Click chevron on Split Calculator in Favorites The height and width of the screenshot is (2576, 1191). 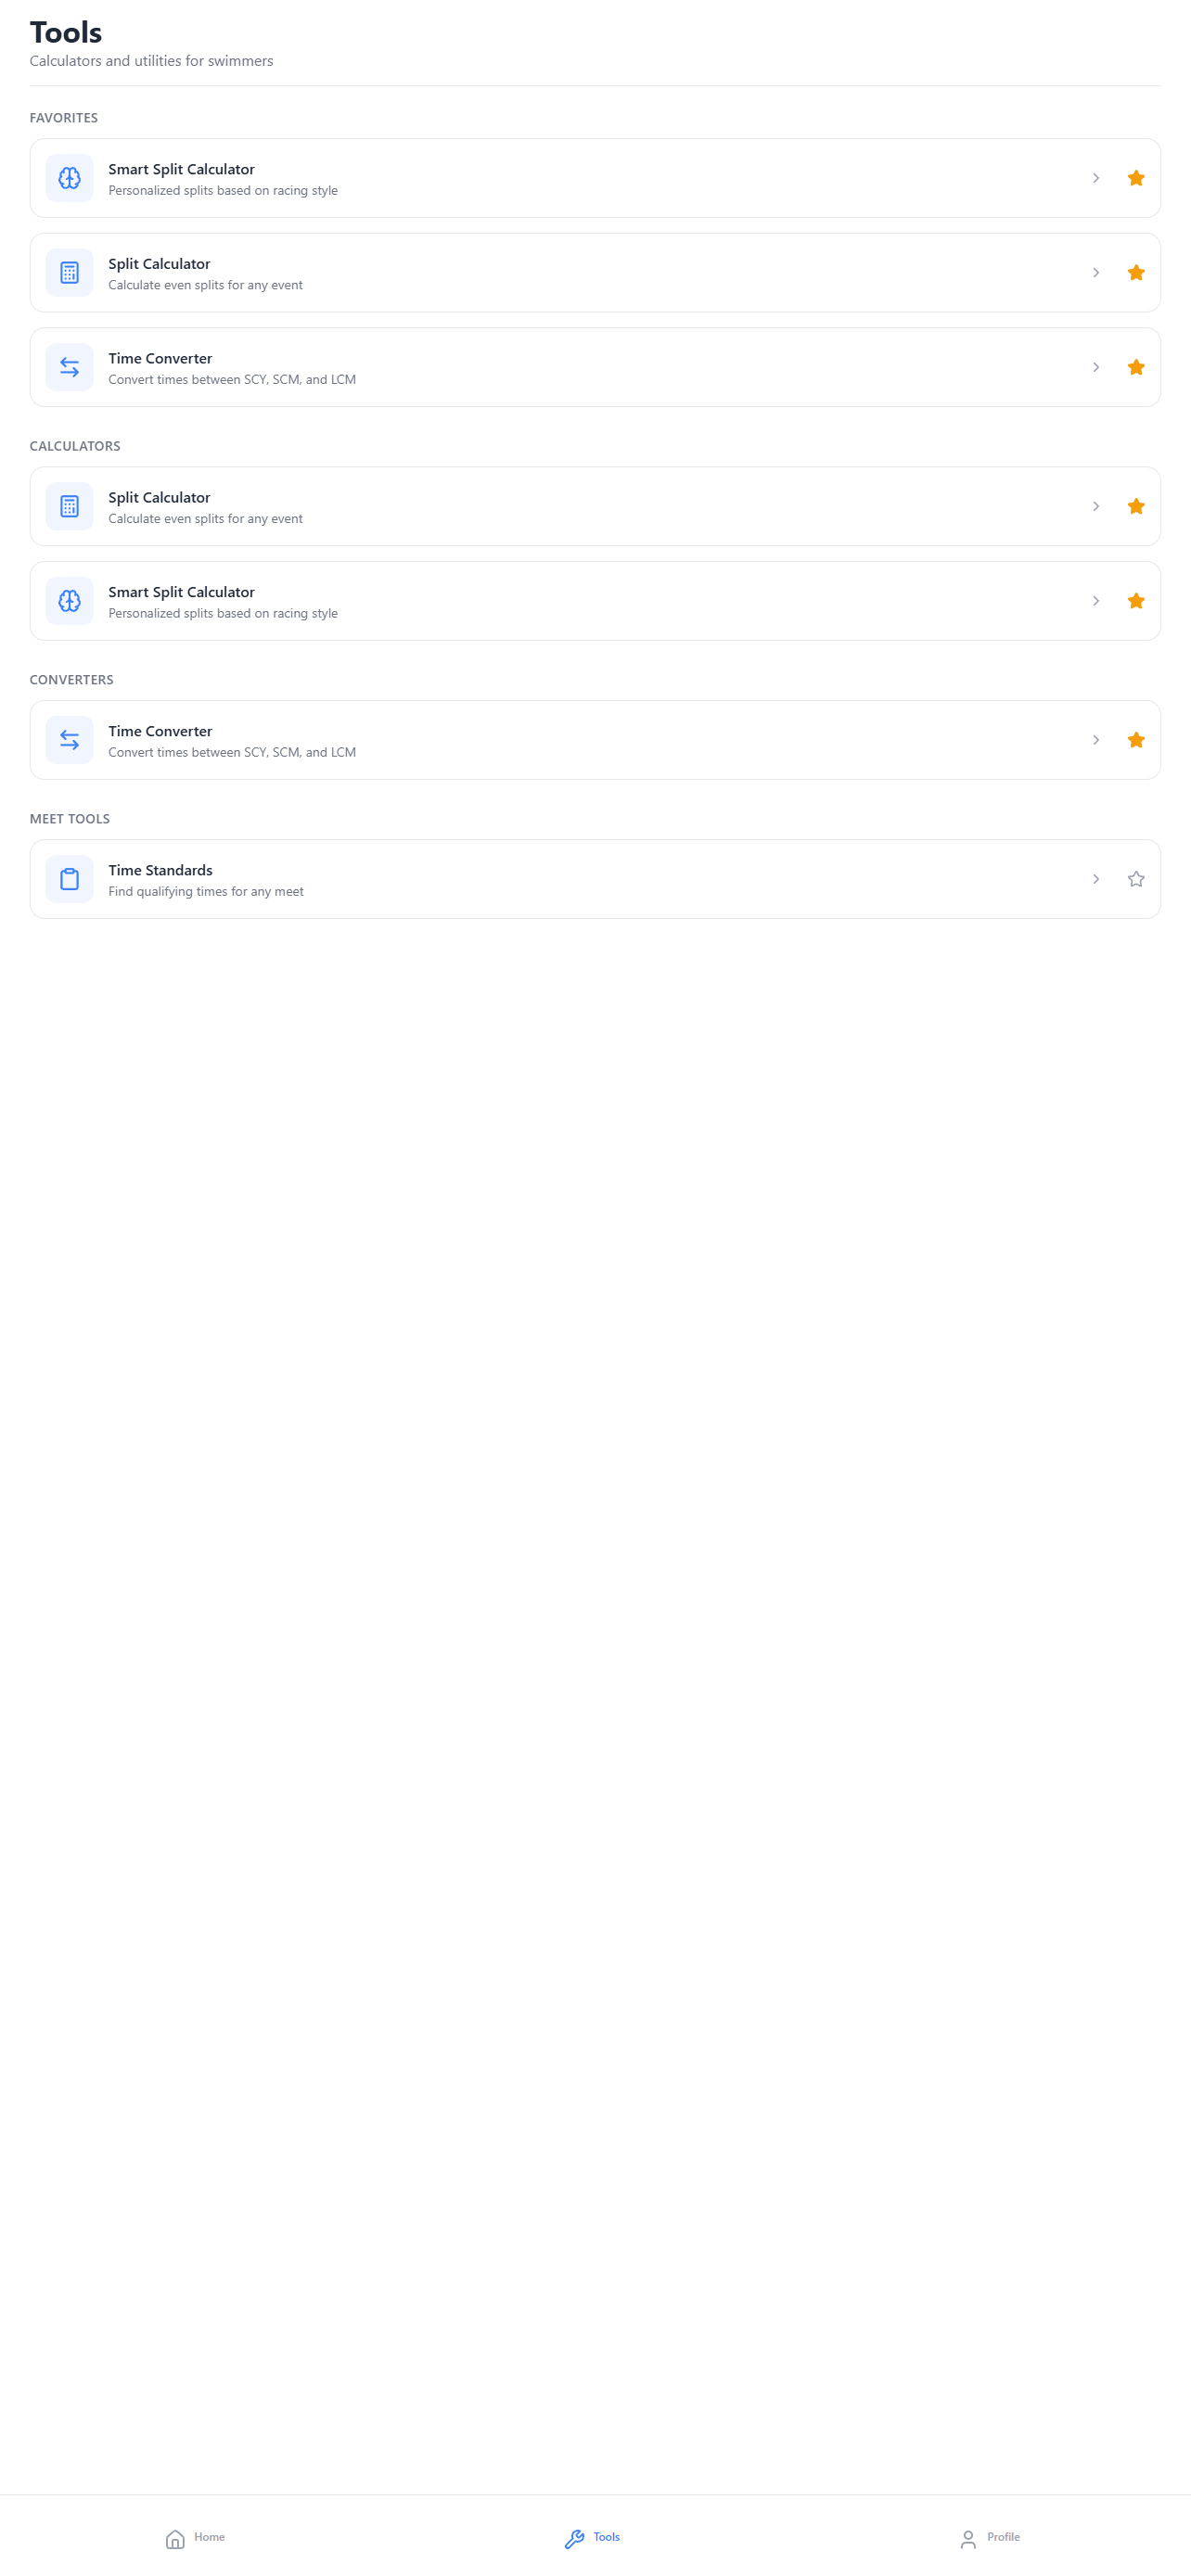pyautogui.click(x=1096, y=273)
